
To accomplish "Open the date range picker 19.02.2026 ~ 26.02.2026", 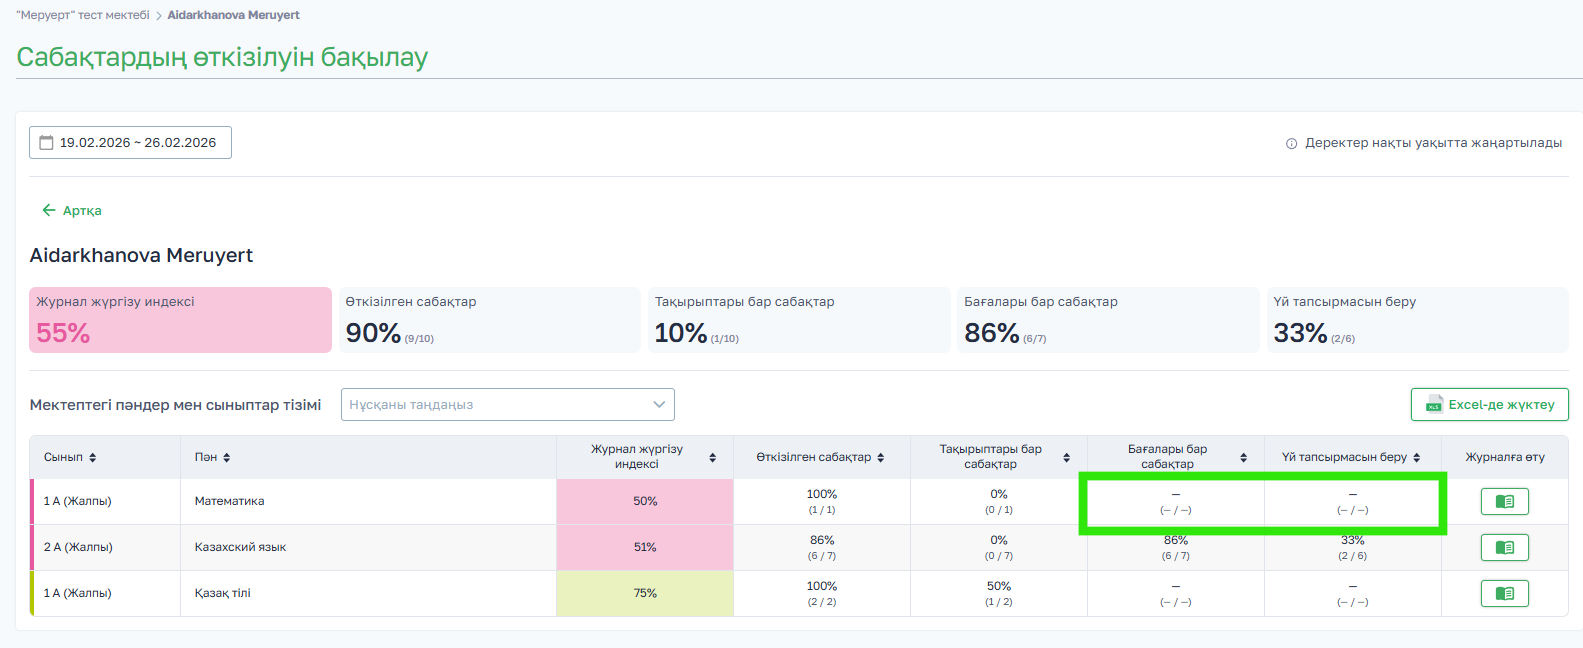I will 137,143.
